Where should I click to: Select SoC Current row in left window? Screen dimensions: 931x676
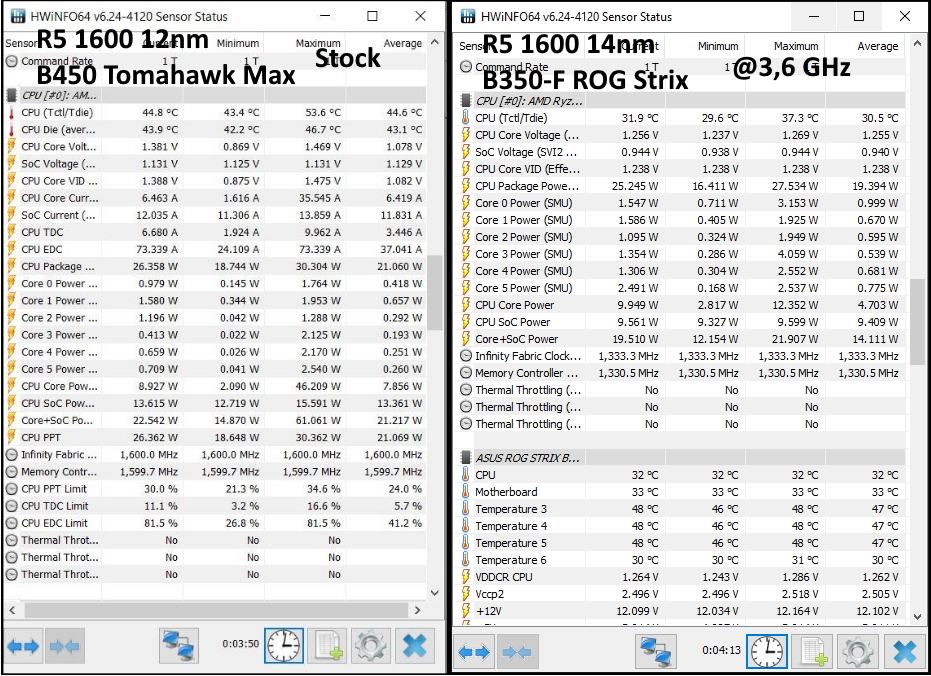[x=215, y=215]
